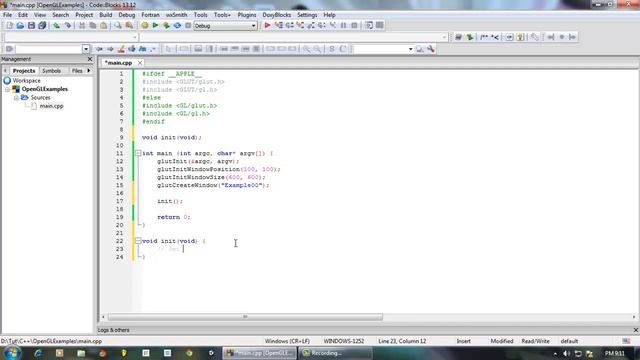Collapse the Sources folder node
640x360 pixels.
[x=16, y=98]
